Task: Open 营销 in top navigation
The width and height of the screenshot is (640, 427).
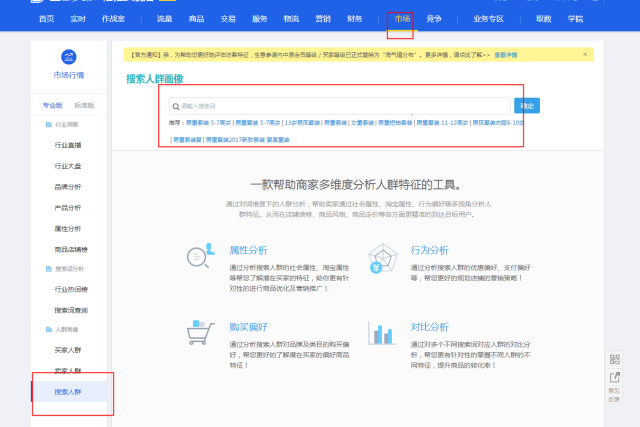Action: [323, 19]
